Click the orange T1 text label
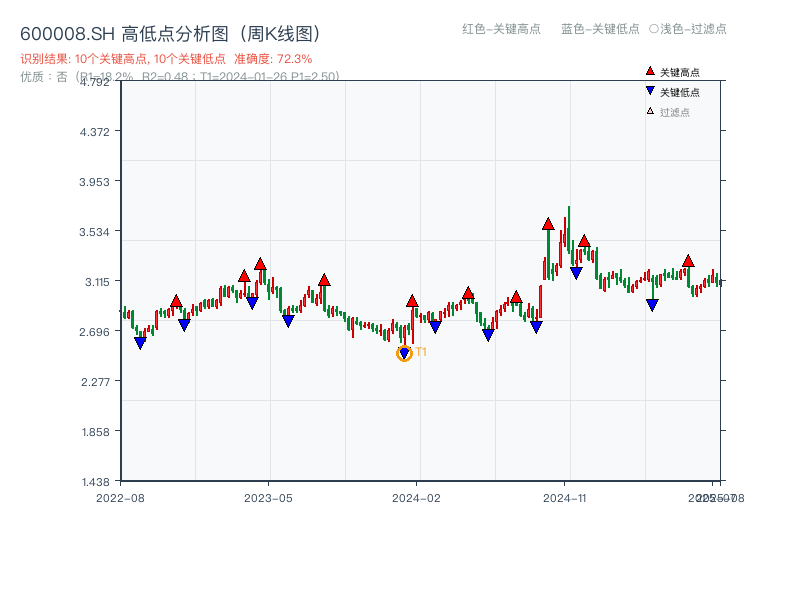 point(421,352)
